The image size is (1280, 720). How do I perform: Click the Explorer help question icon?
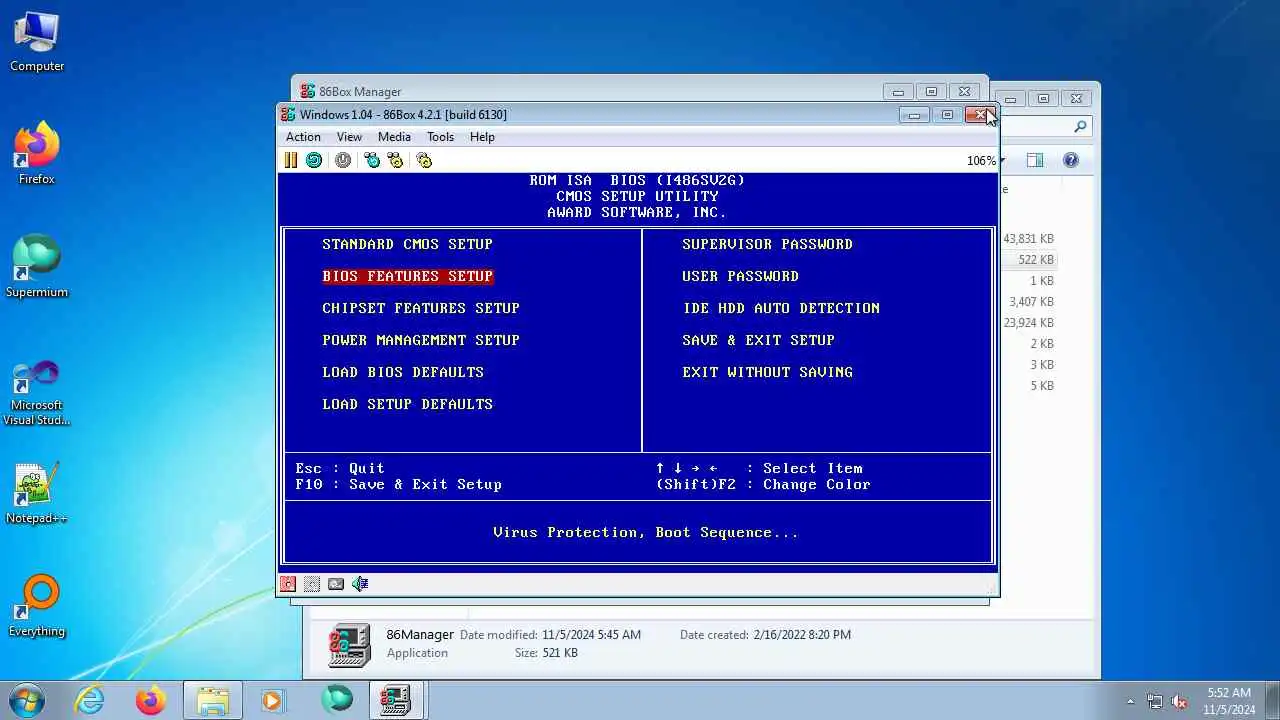(1071, 160)
